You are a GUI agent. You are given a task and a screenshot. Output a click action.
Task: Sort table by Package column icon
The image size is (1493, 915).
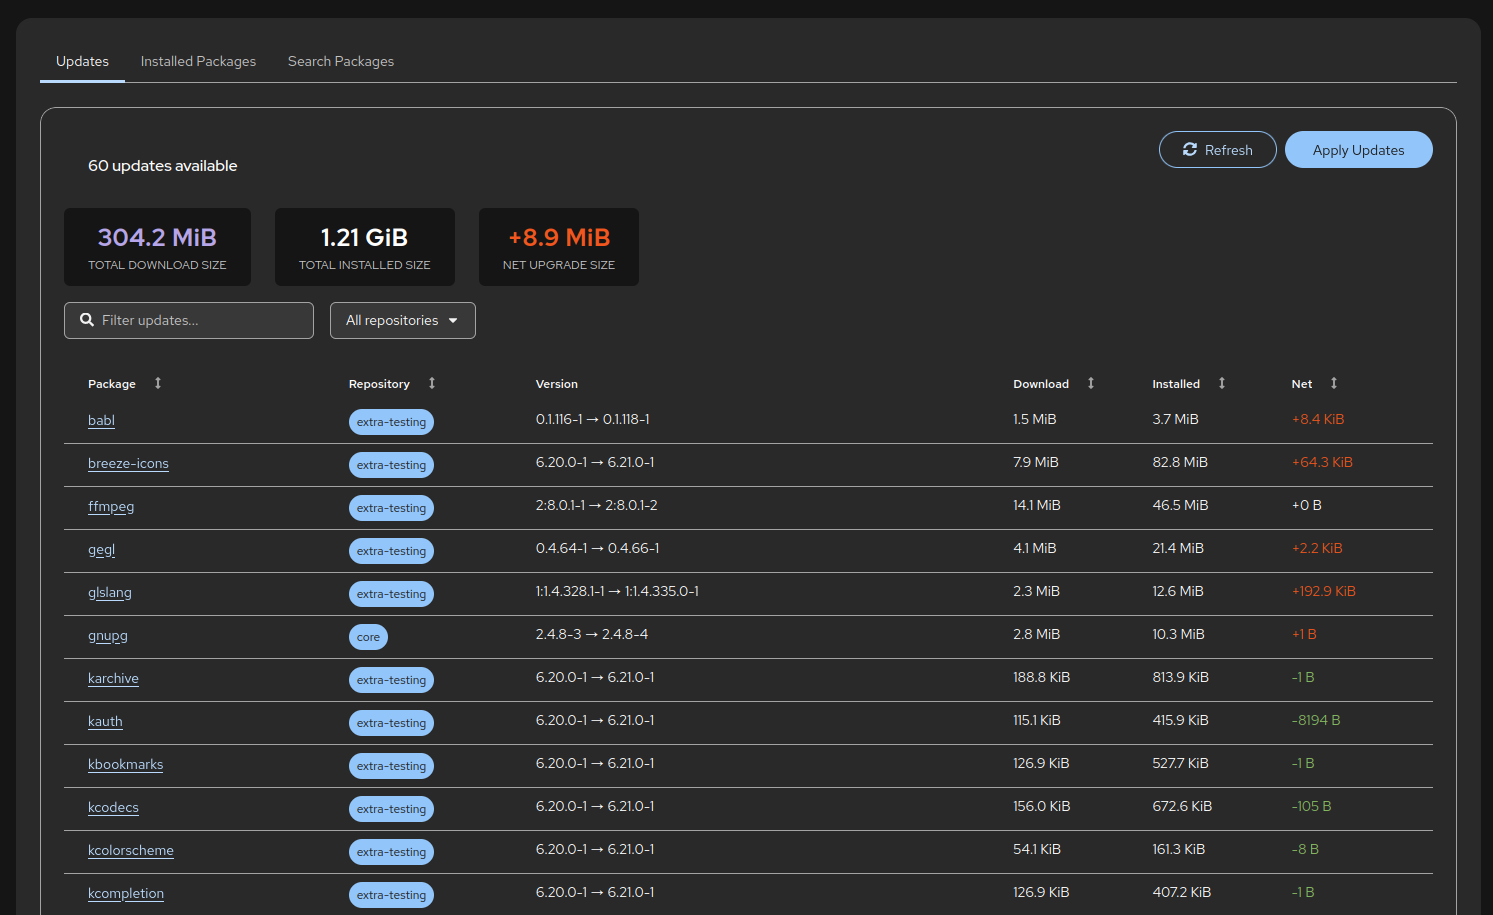[x=158, y=383]
